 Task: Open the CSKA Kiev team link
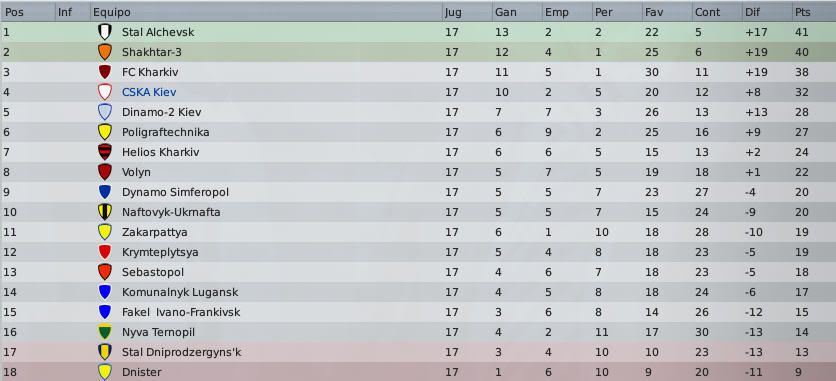149,92
